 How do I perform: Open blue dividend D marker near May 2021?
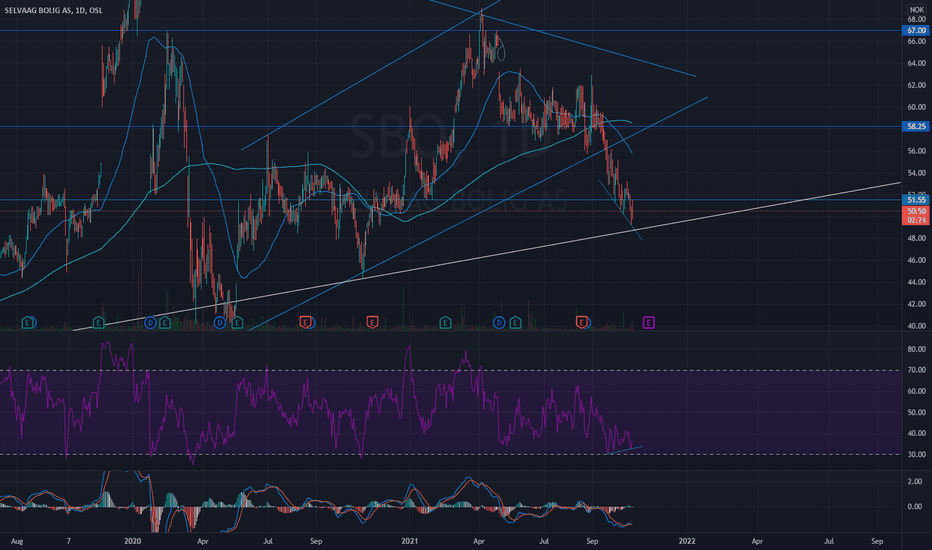point(499,323)
